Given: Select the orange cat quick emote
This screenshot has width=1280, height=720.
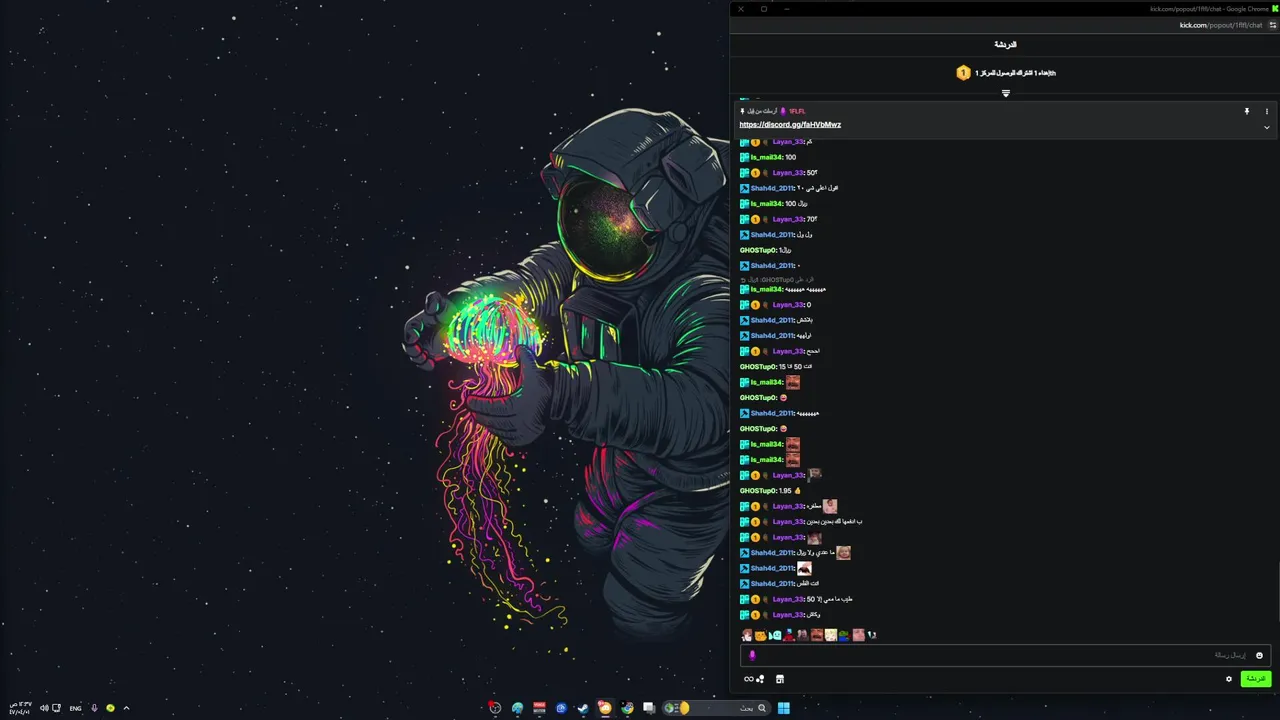Looking at the screenshot, I should (761, 635).
